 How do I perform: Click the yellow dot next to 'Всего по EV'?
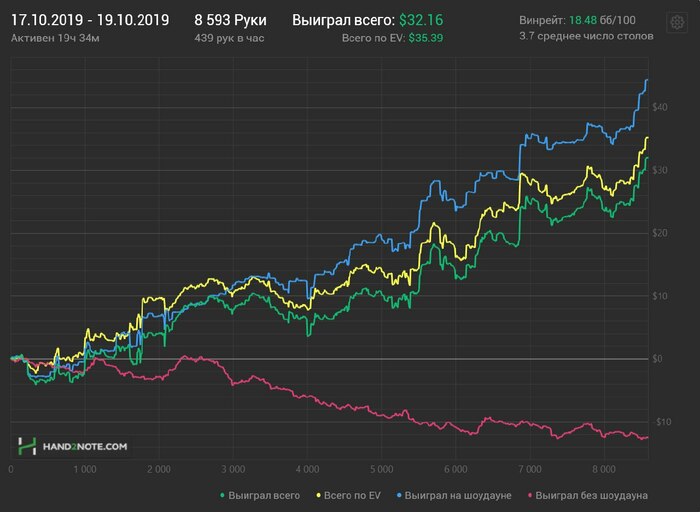(319, 495)
